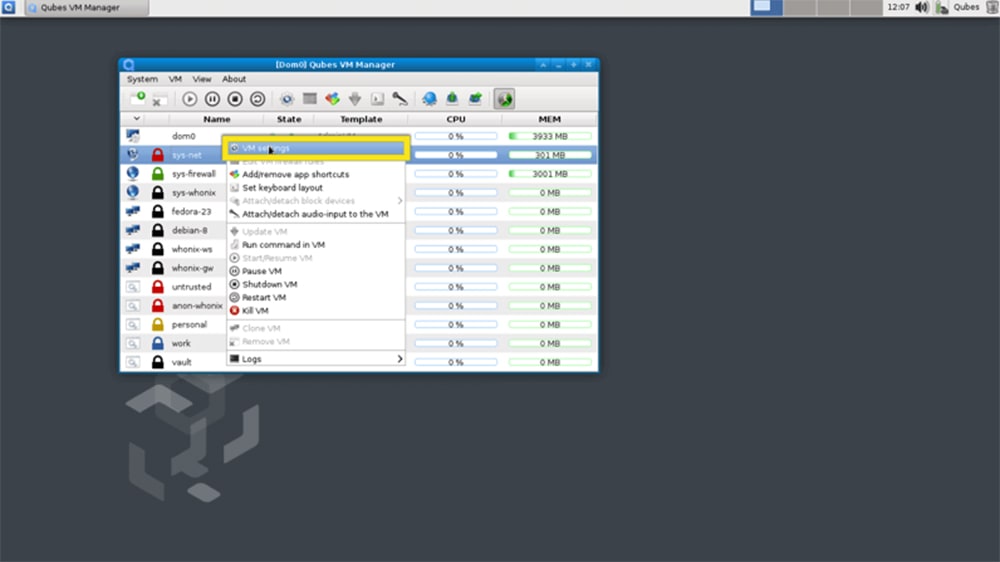Click the globe icon of sys-whonix row
Screen dimensions: 1000x562
(x=133, y=192)
